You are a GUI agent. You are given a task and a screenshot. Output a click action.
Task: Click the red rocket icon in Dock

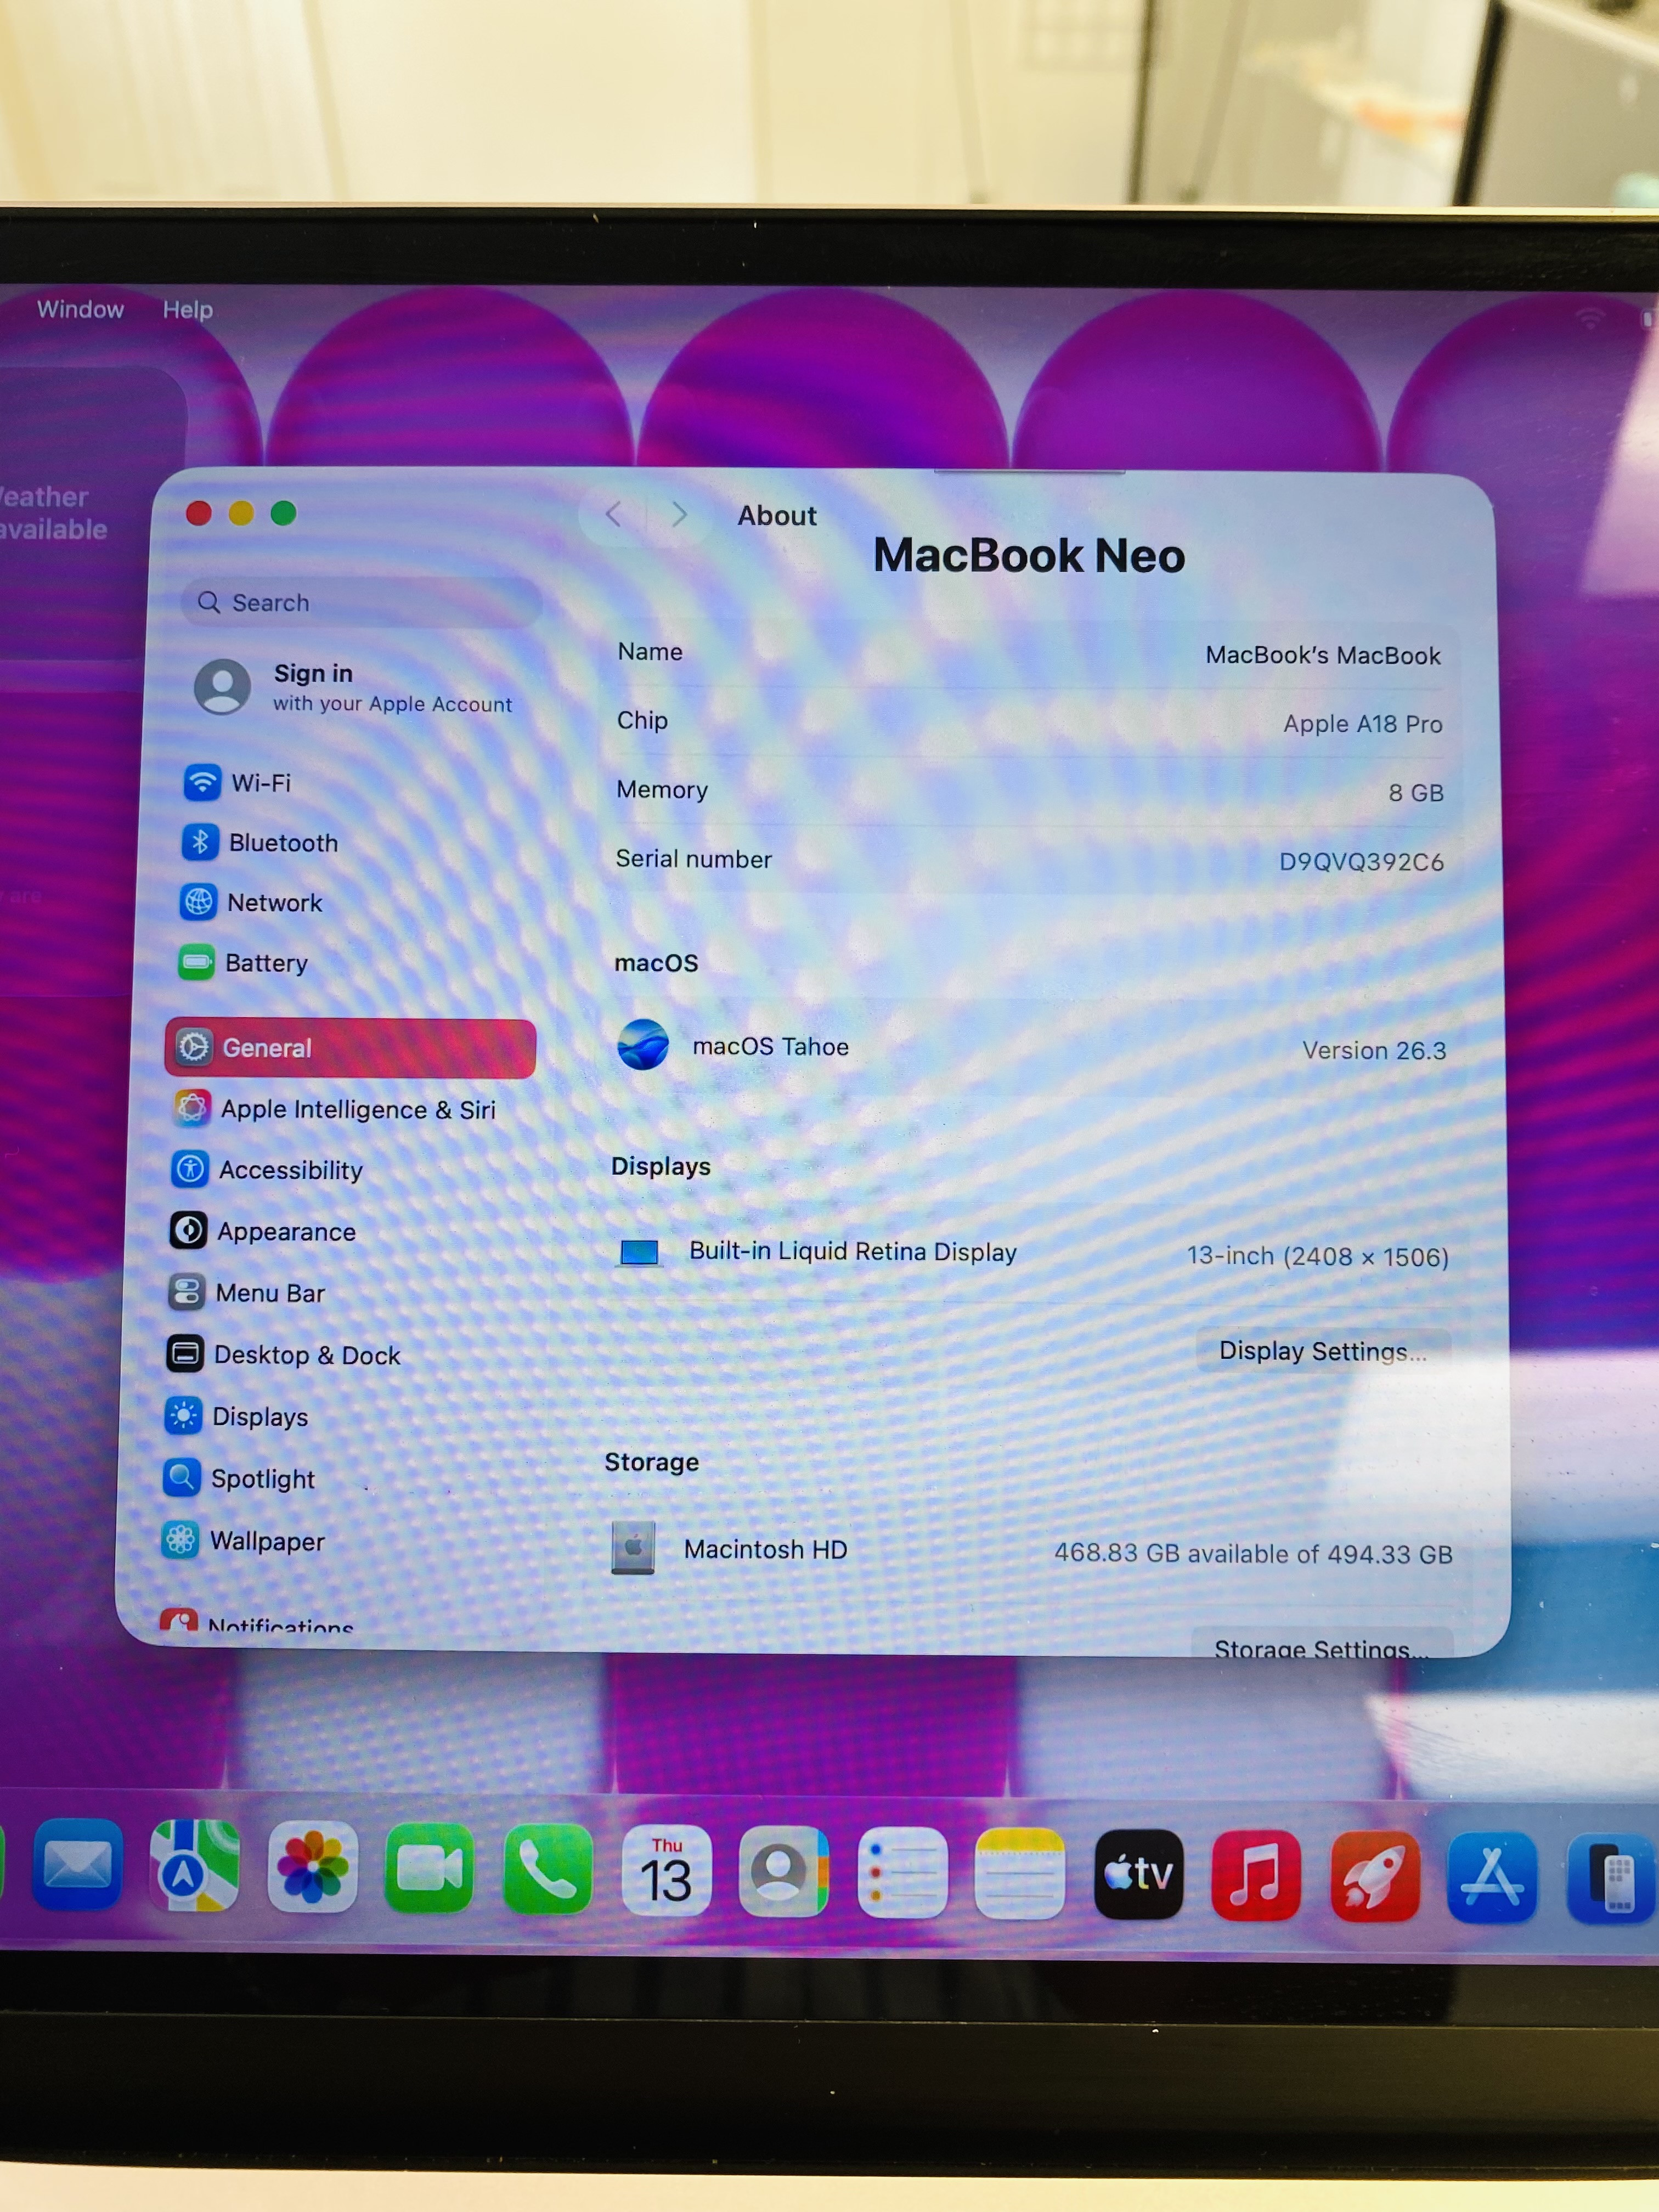pos(1375,1877)
